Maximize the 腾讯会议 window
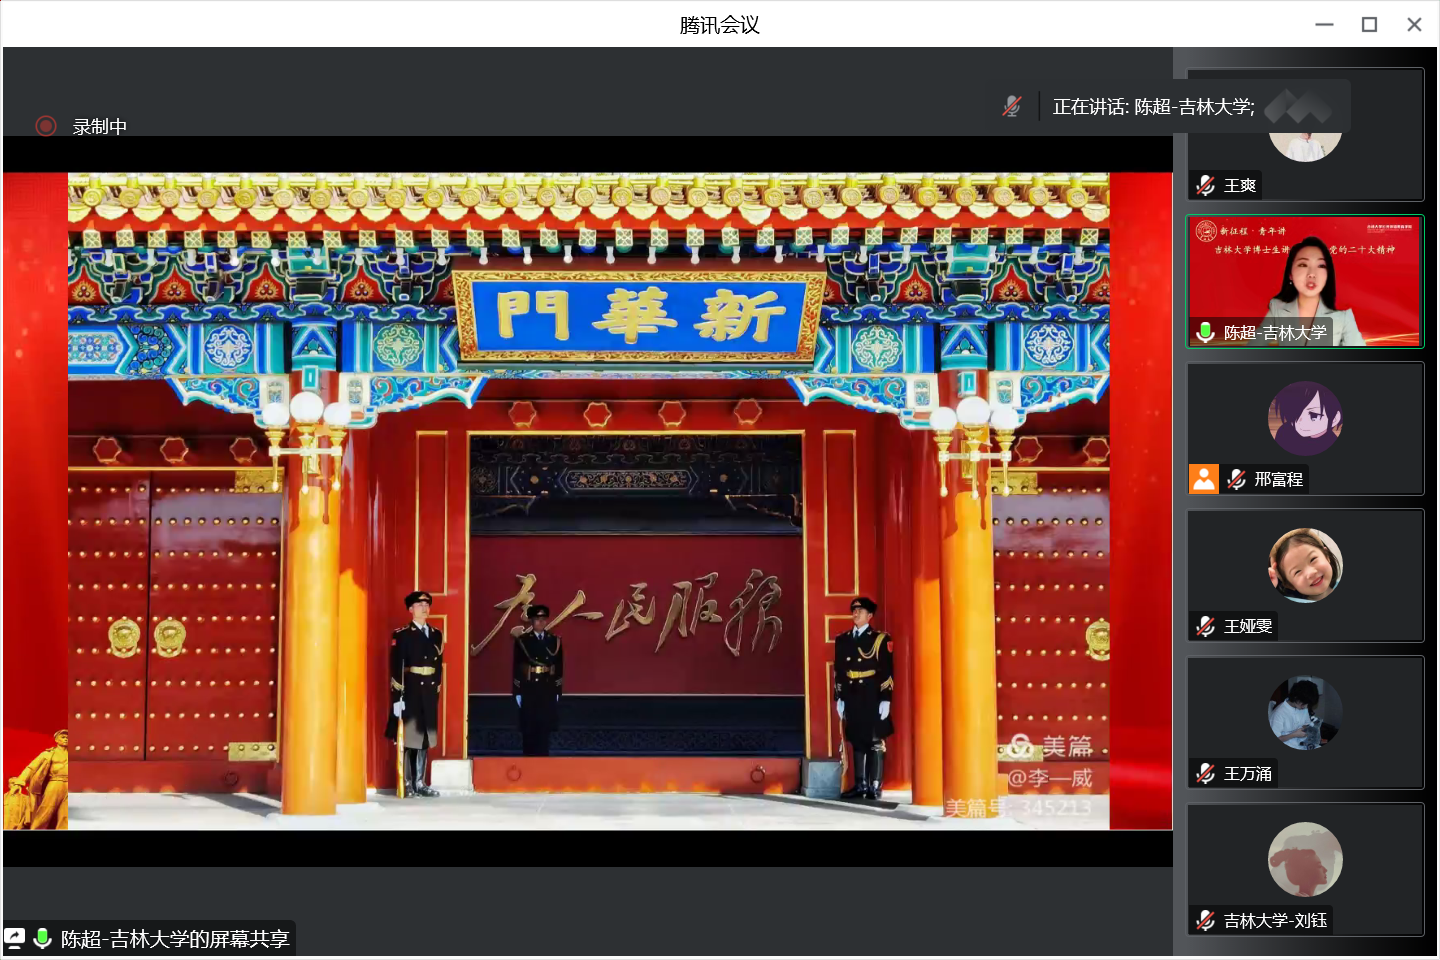The height and width of the screenshot is (960, 1440). click(1369, 25)
